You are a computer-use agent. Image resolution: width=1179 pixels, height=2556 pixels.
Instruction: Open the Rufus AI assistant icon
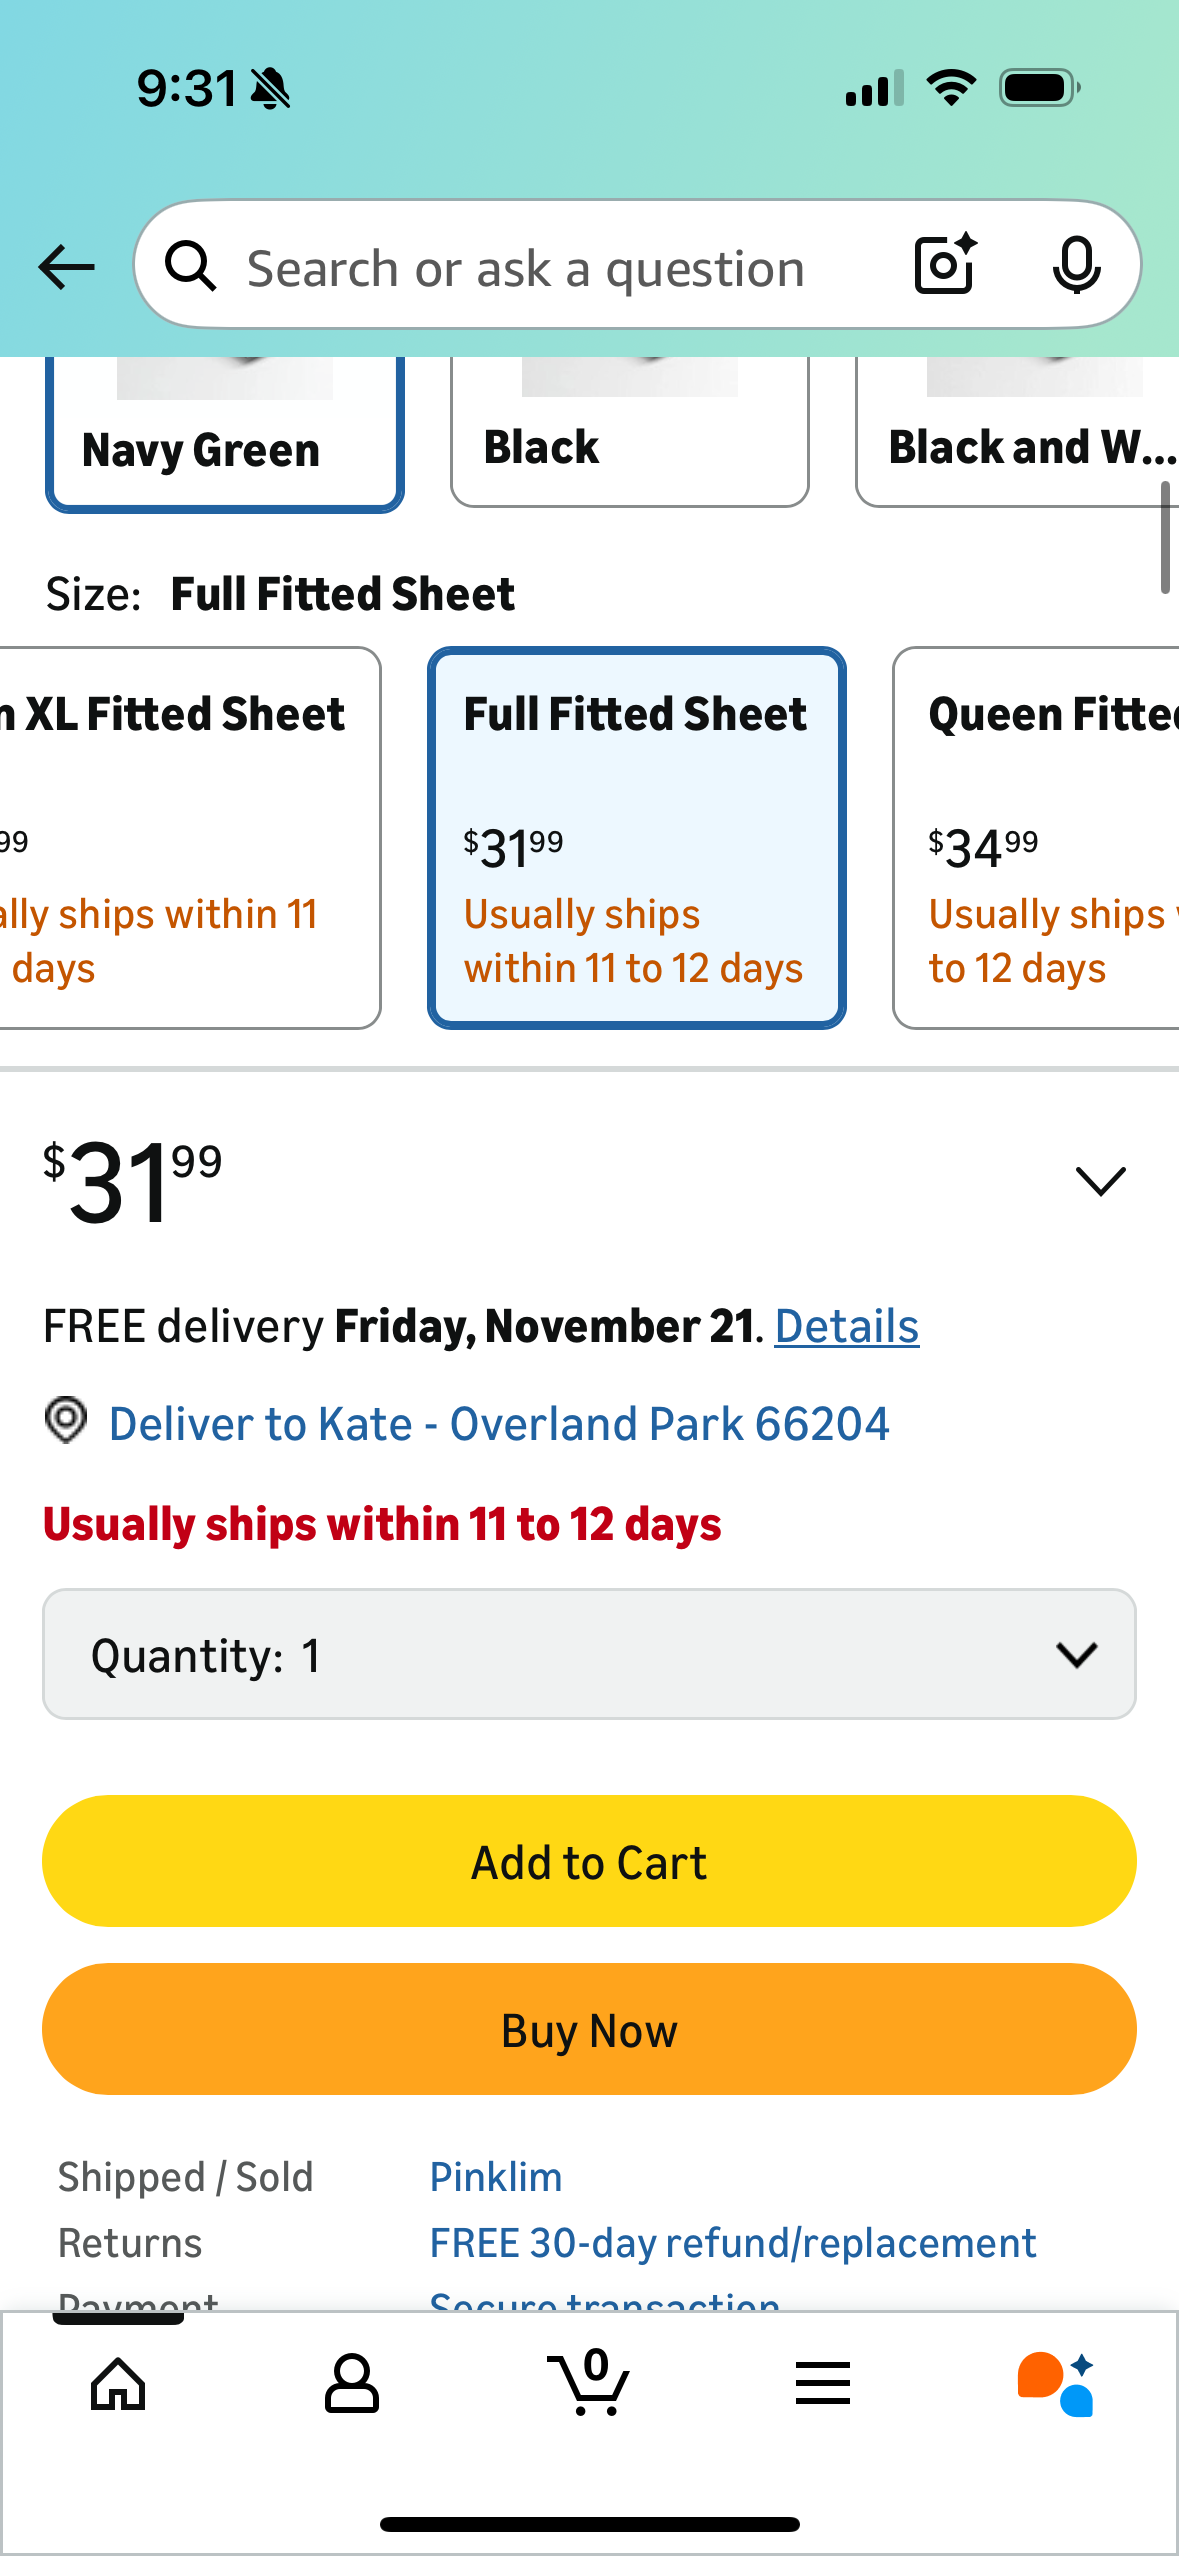click(1056, 2384)
